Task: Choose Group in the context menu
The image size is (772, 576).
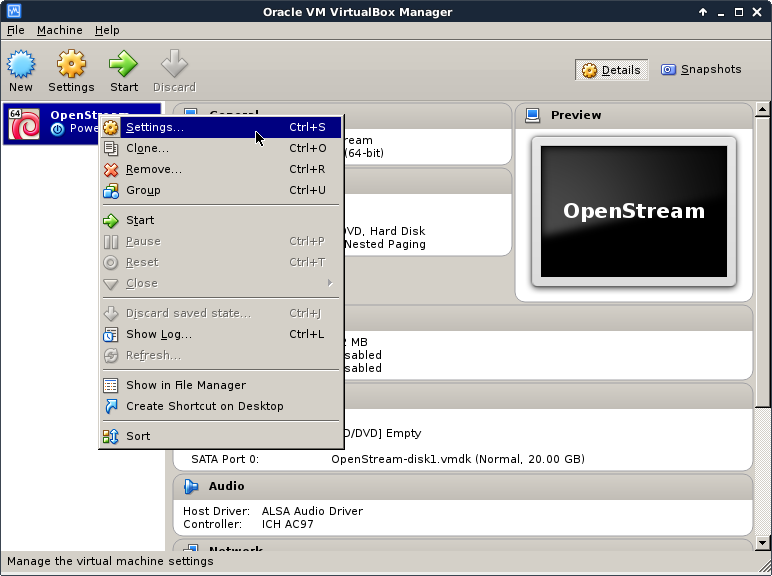Action: coord(221,191)
